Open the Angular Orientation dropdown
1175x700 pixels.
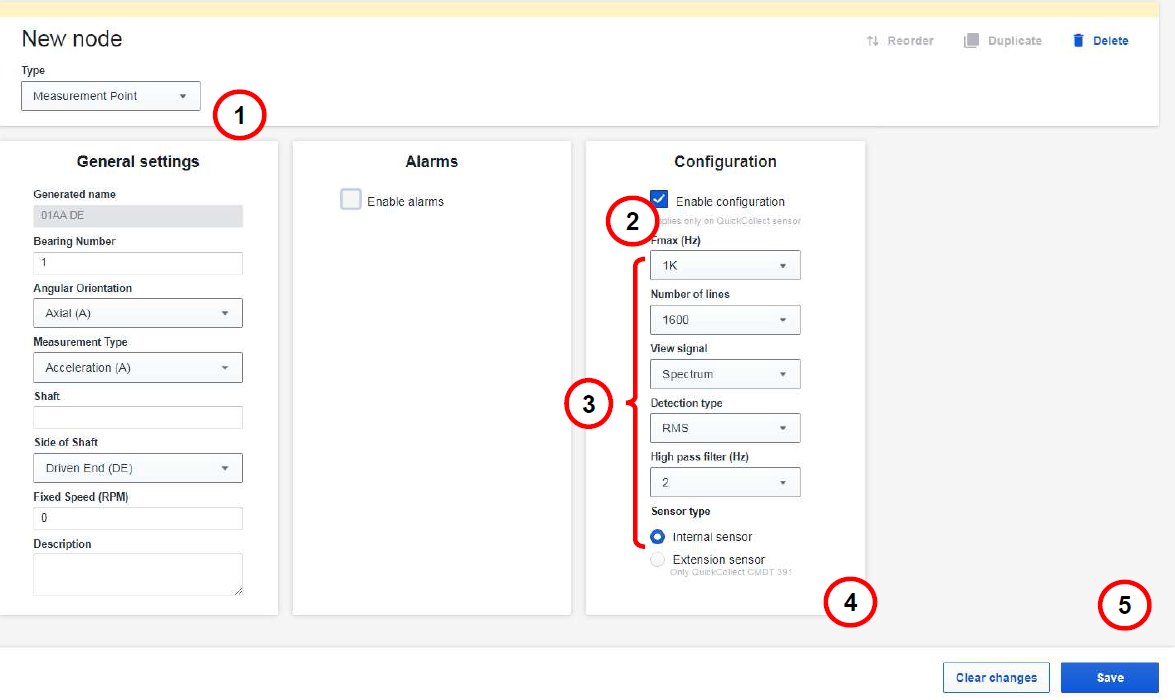(138, 313)
